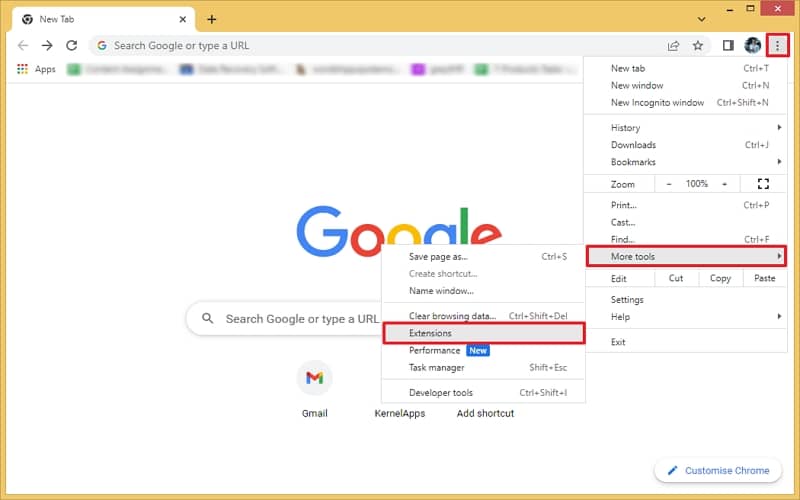Click the share page icon

click(x=673, y=46)
